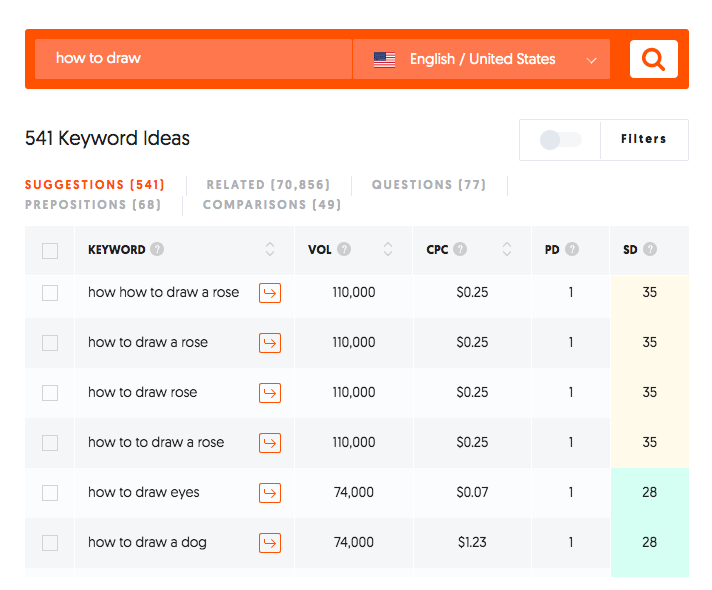Screen dimensions: 712x590
Task: Open the English / United States language dropdown
Action: [x=482, y=59]
